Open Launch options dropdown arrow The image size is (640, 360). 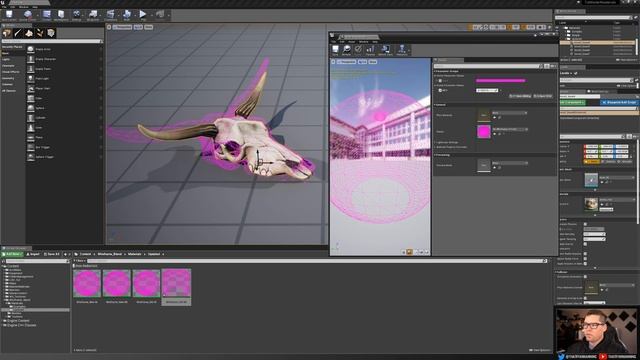tap(168, 15)
